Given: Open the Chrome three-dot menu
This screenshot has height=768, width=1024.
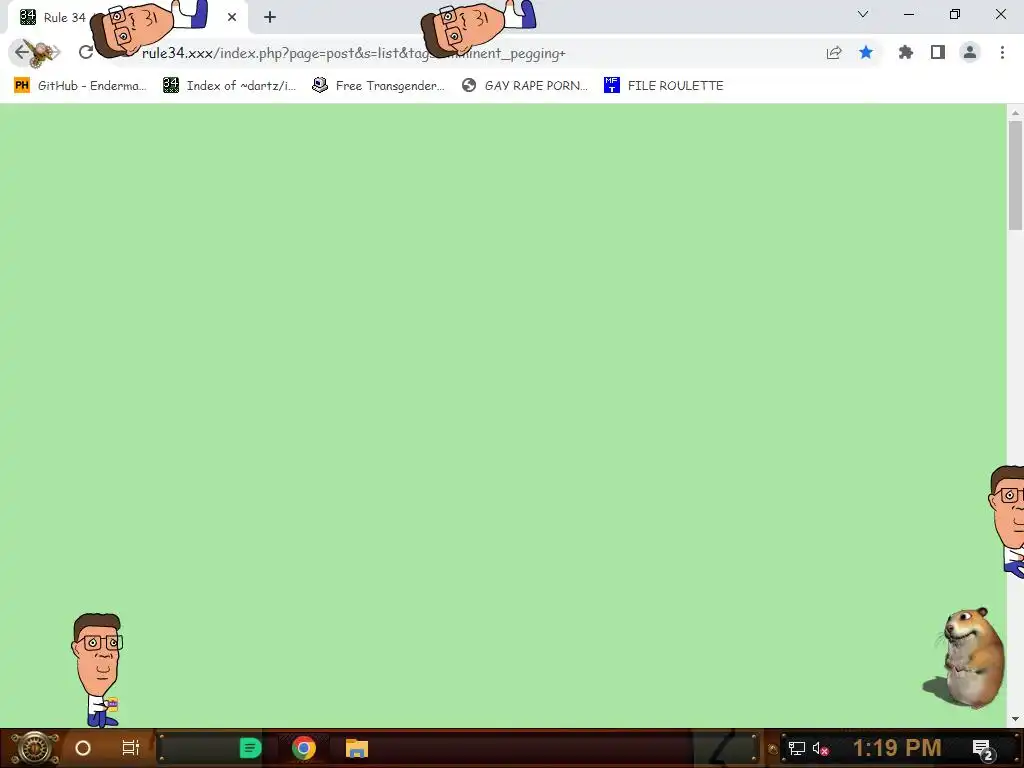Looking at the screenshot, I should pos(1002,52).
